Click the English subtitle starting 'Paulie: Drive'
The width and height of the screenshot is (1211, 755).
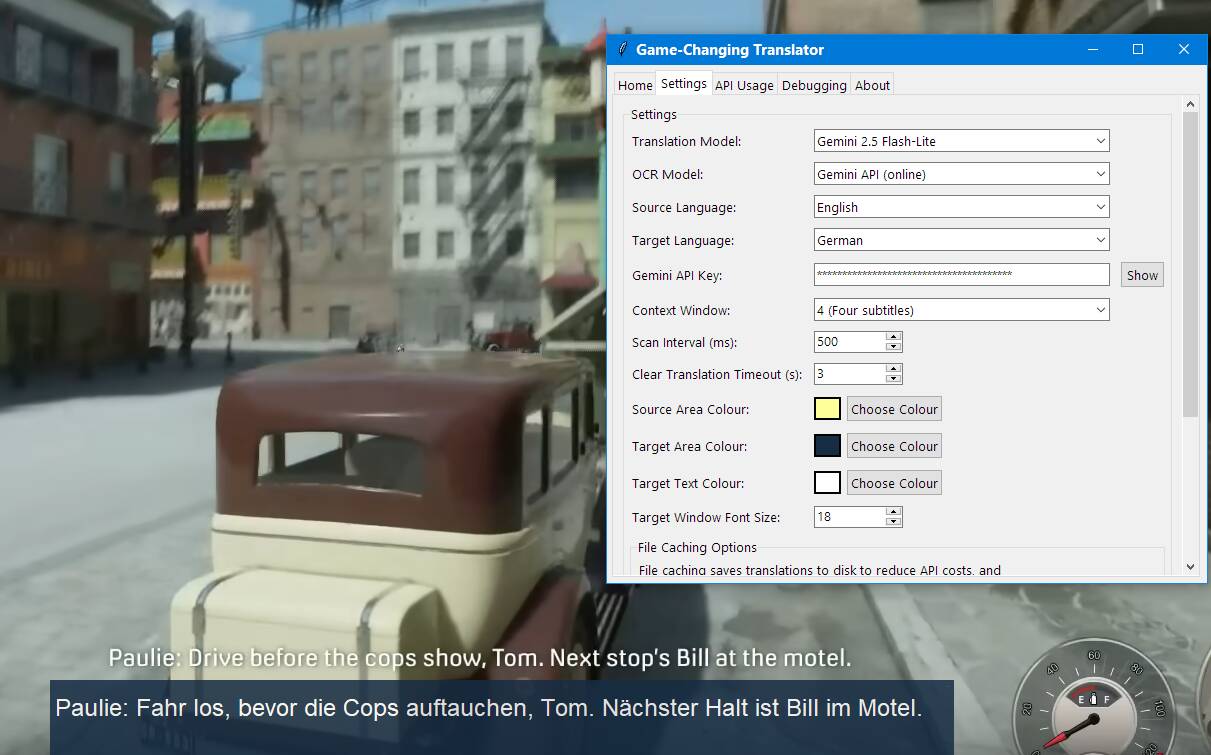tap(480, 658)
